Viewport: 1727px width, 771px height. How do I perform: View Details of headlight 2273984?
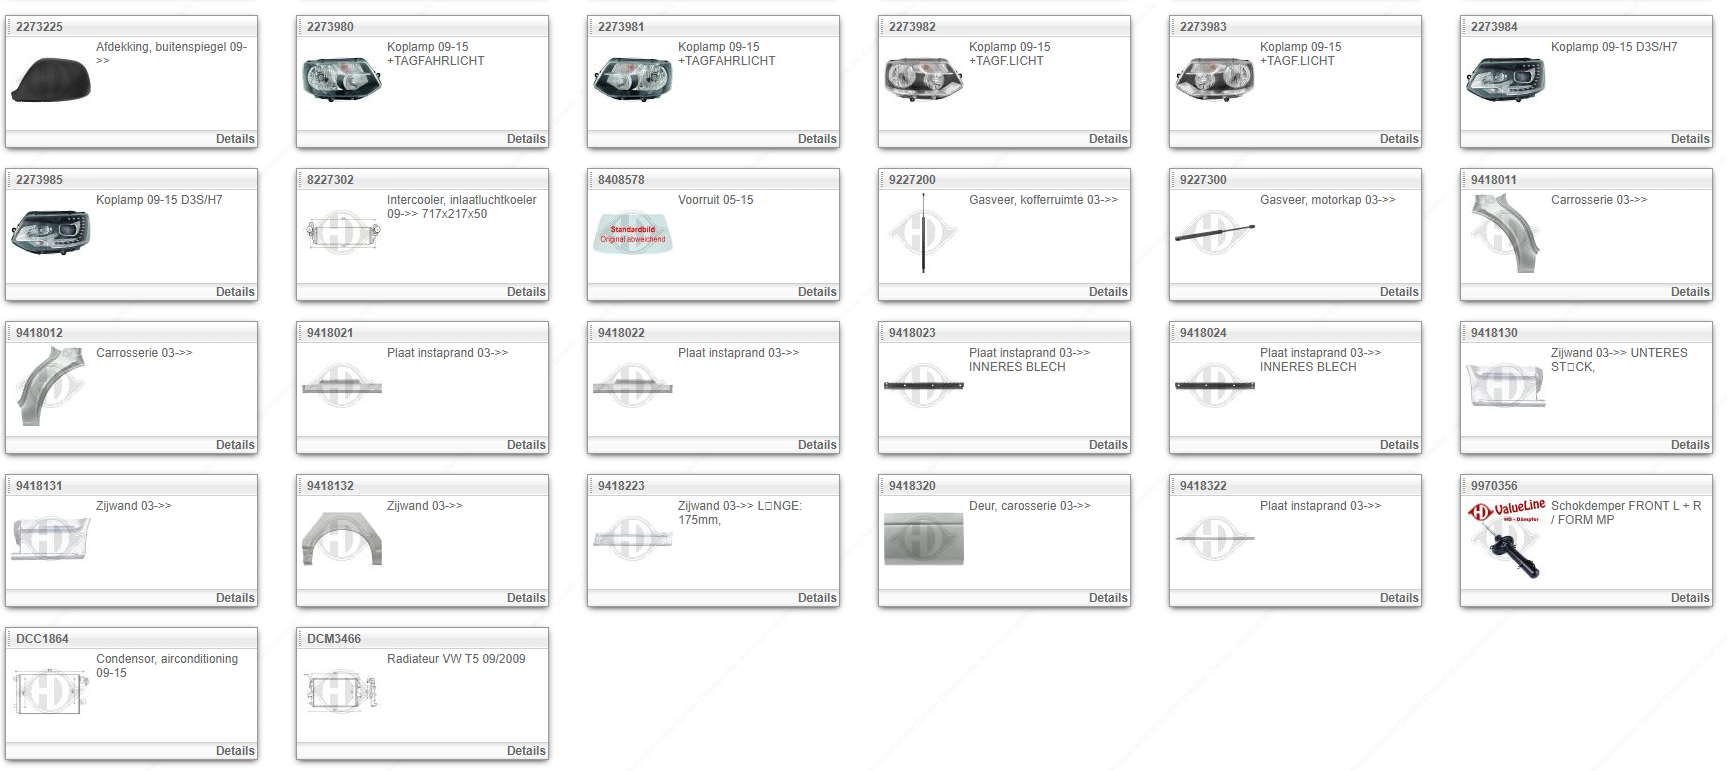pos(1689,139)
